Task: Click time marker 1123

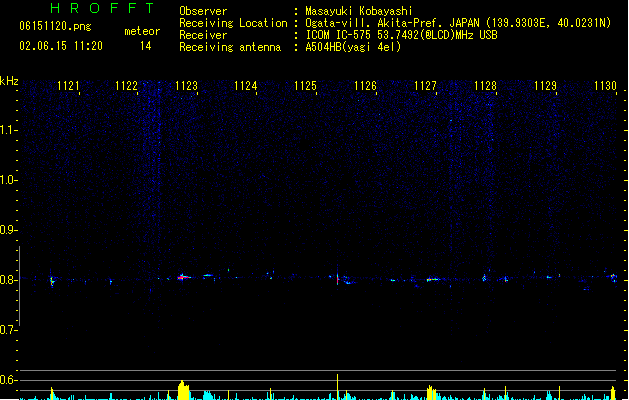Action: coord(187,86)
